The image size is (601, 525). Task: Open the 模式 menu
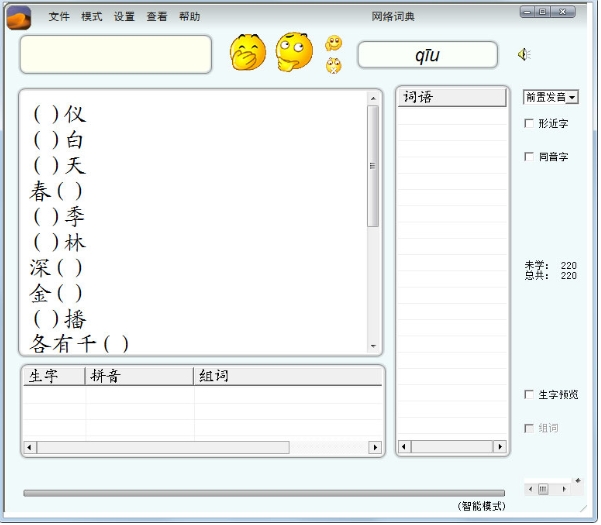pos(92,16)
